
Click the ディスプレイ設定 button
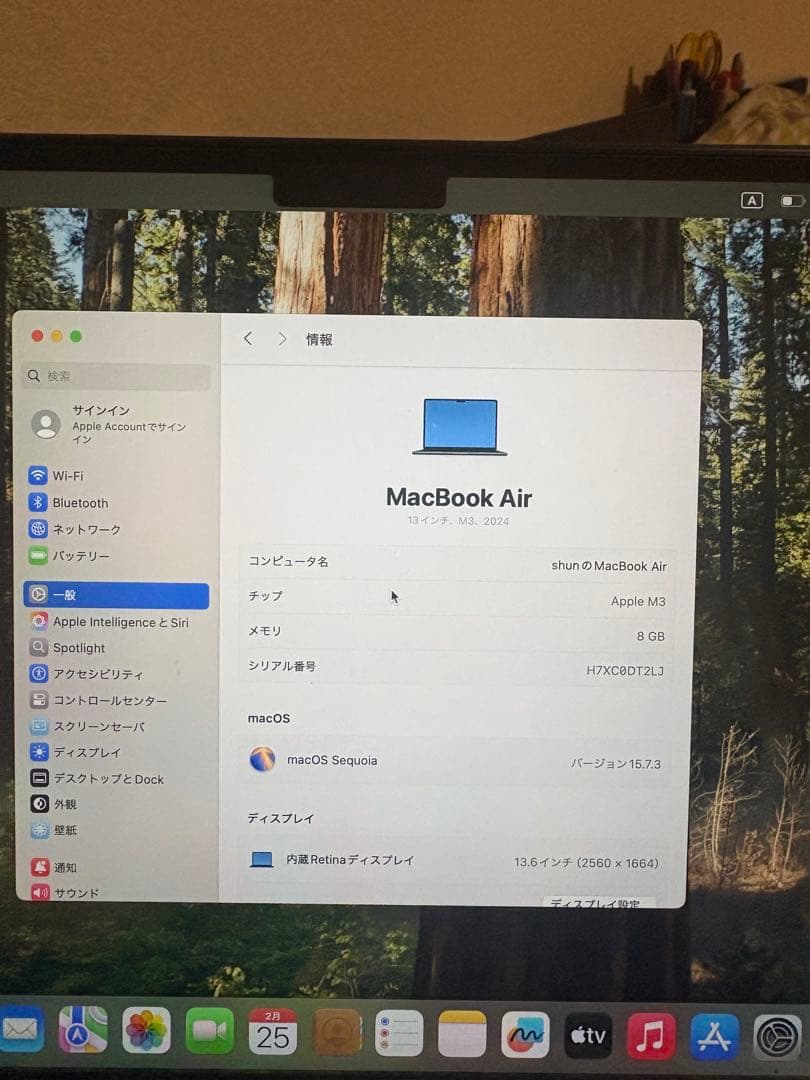[598, 903]
